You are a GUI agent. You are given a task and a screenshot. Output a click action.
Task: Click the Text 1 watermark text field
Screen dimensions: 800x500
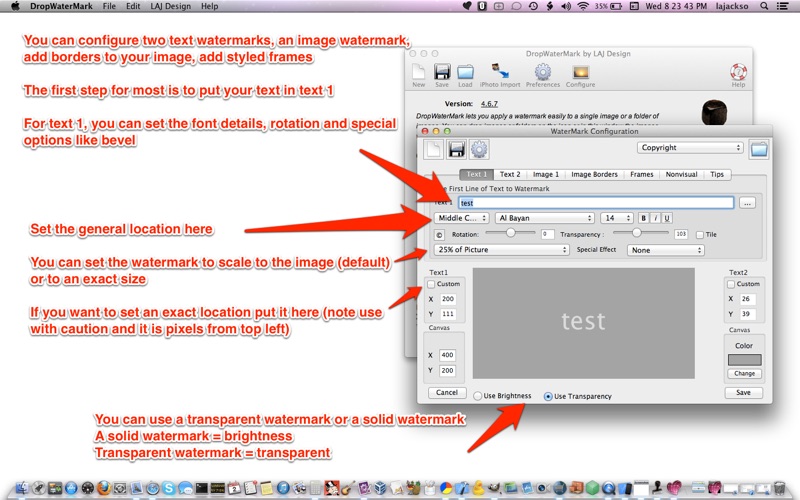(x=596, y=203)
